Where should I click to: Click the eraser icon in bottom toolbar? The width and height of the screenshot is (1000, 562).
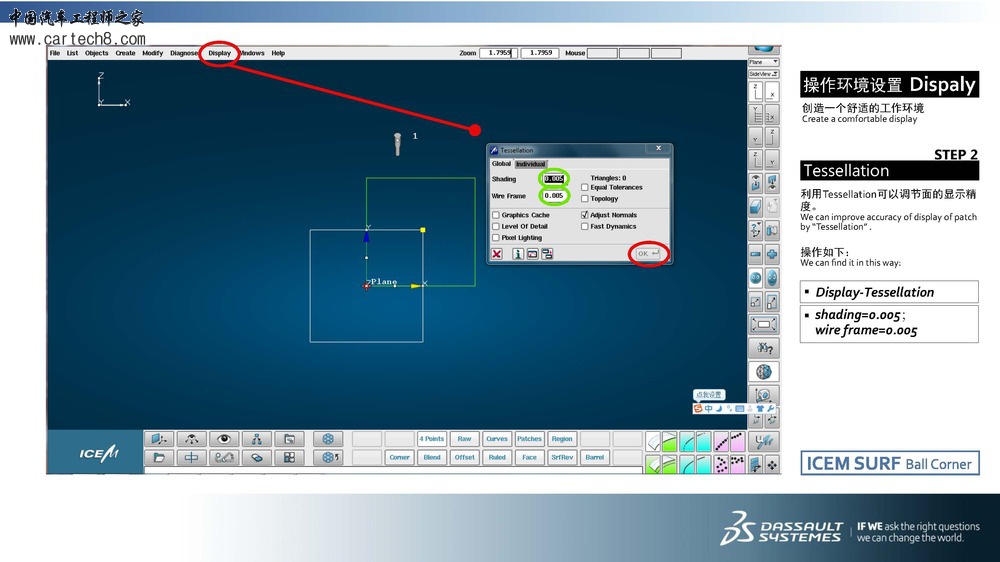pyautogui.click(x=256, y=457)
